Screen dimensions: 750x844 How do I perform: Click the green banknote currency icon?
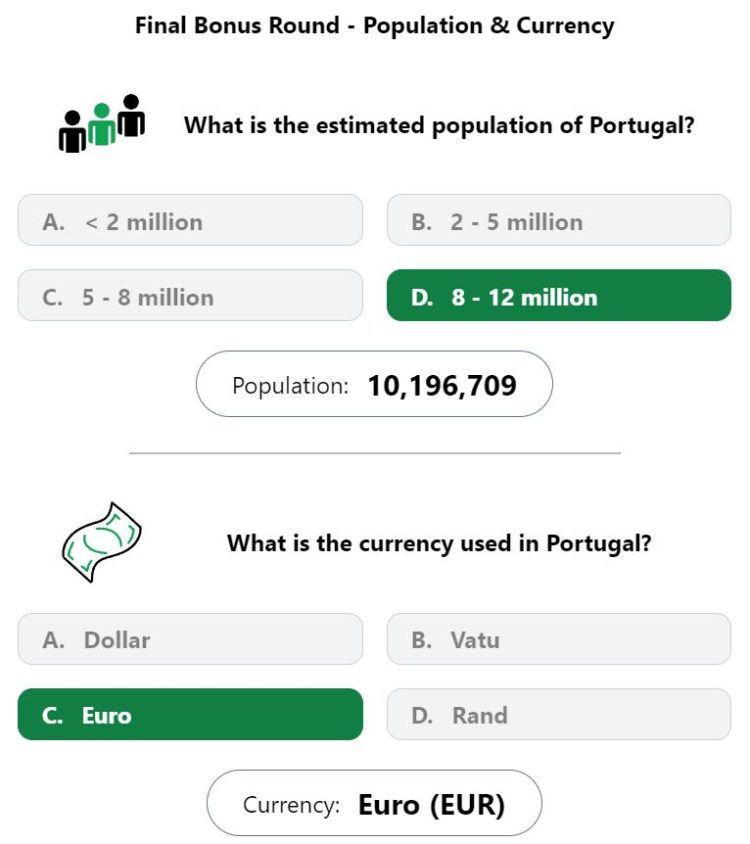pyautogui.click(x=102, y=542)
